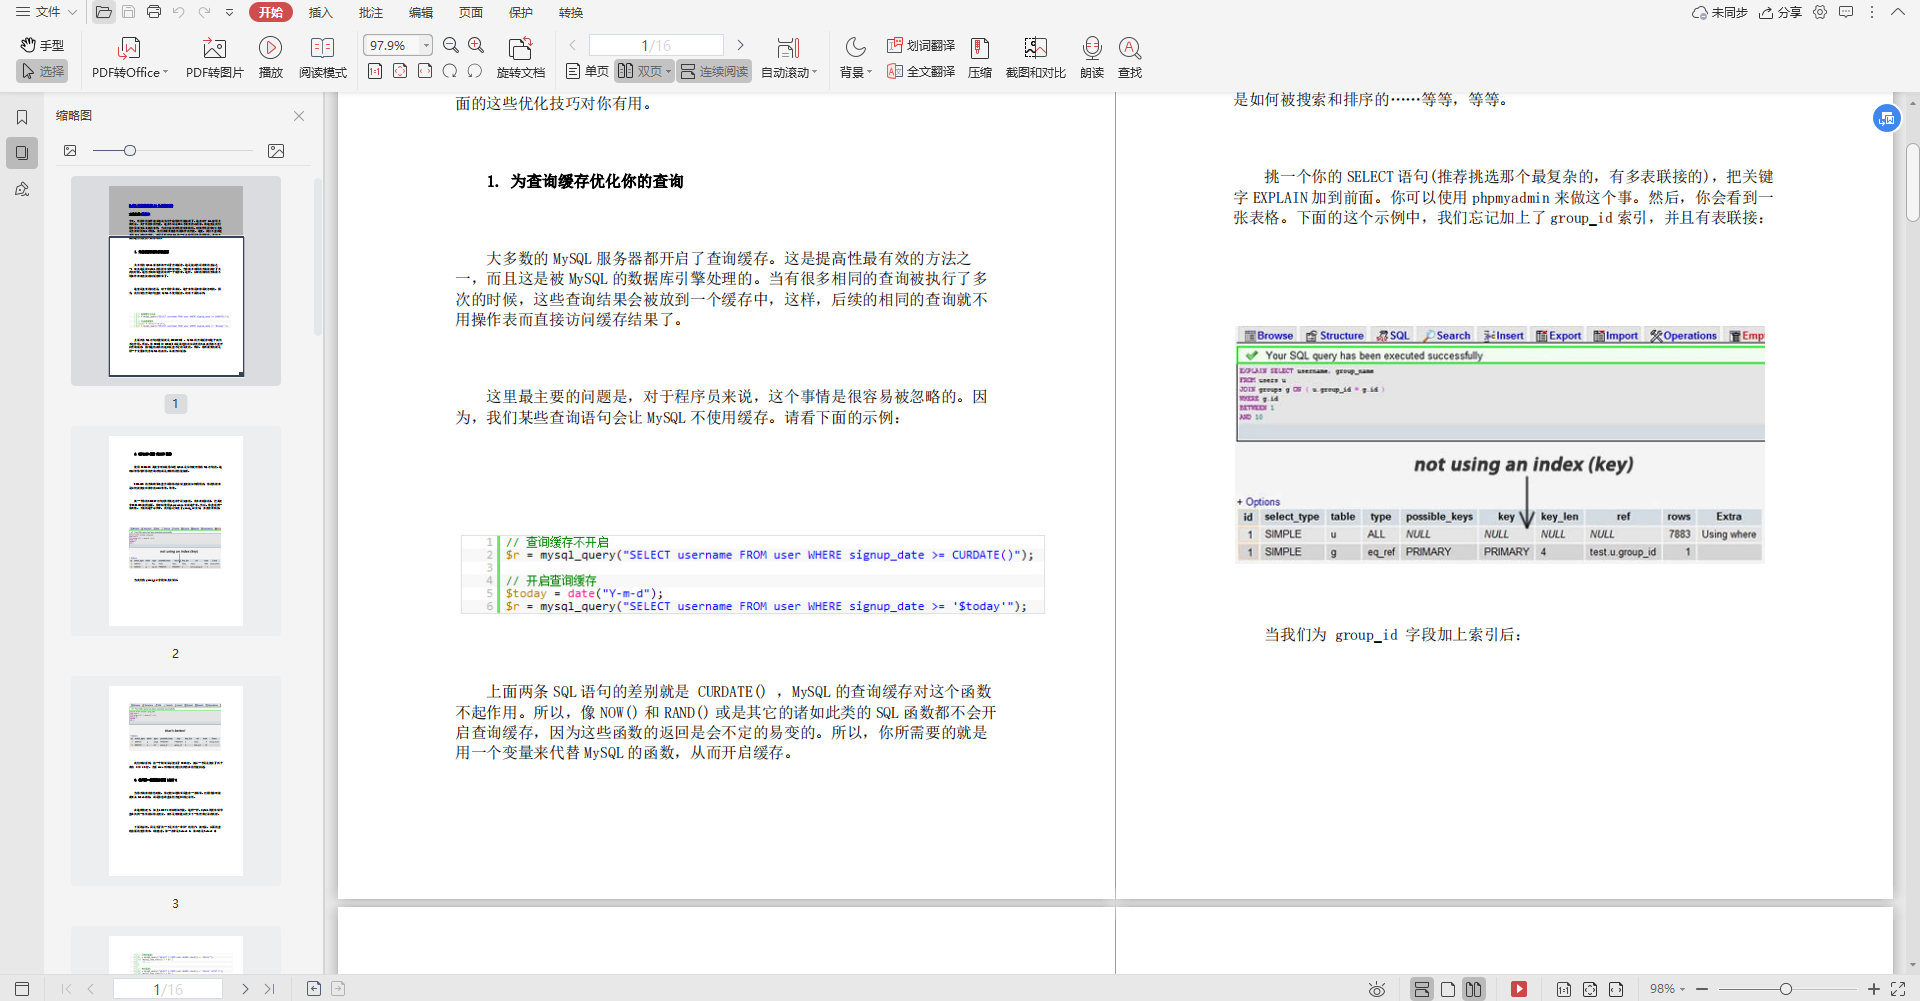The image size is (1920, 1001).
Task: Open the 转换 ribbon tab
Action: point(571,12)
